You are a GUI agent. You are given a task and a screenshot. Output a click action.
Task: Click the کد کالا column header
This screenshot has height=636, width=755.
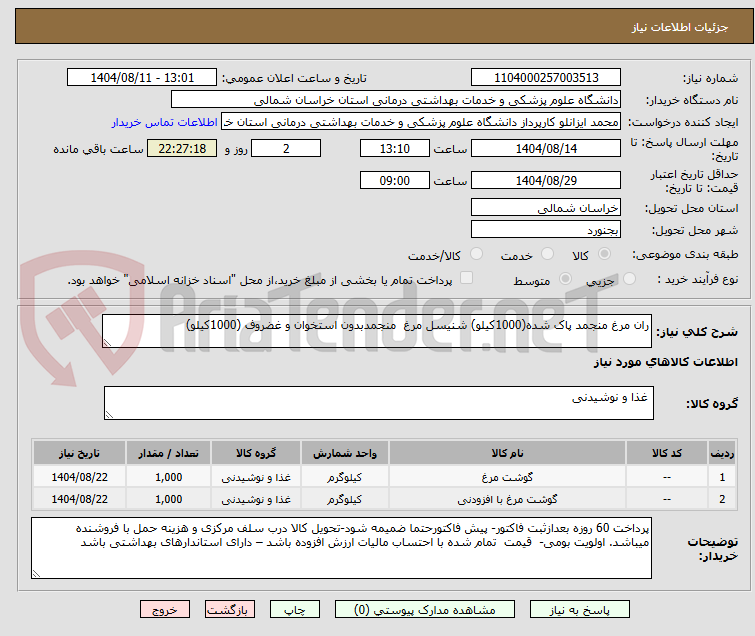[x=666, y=453]
